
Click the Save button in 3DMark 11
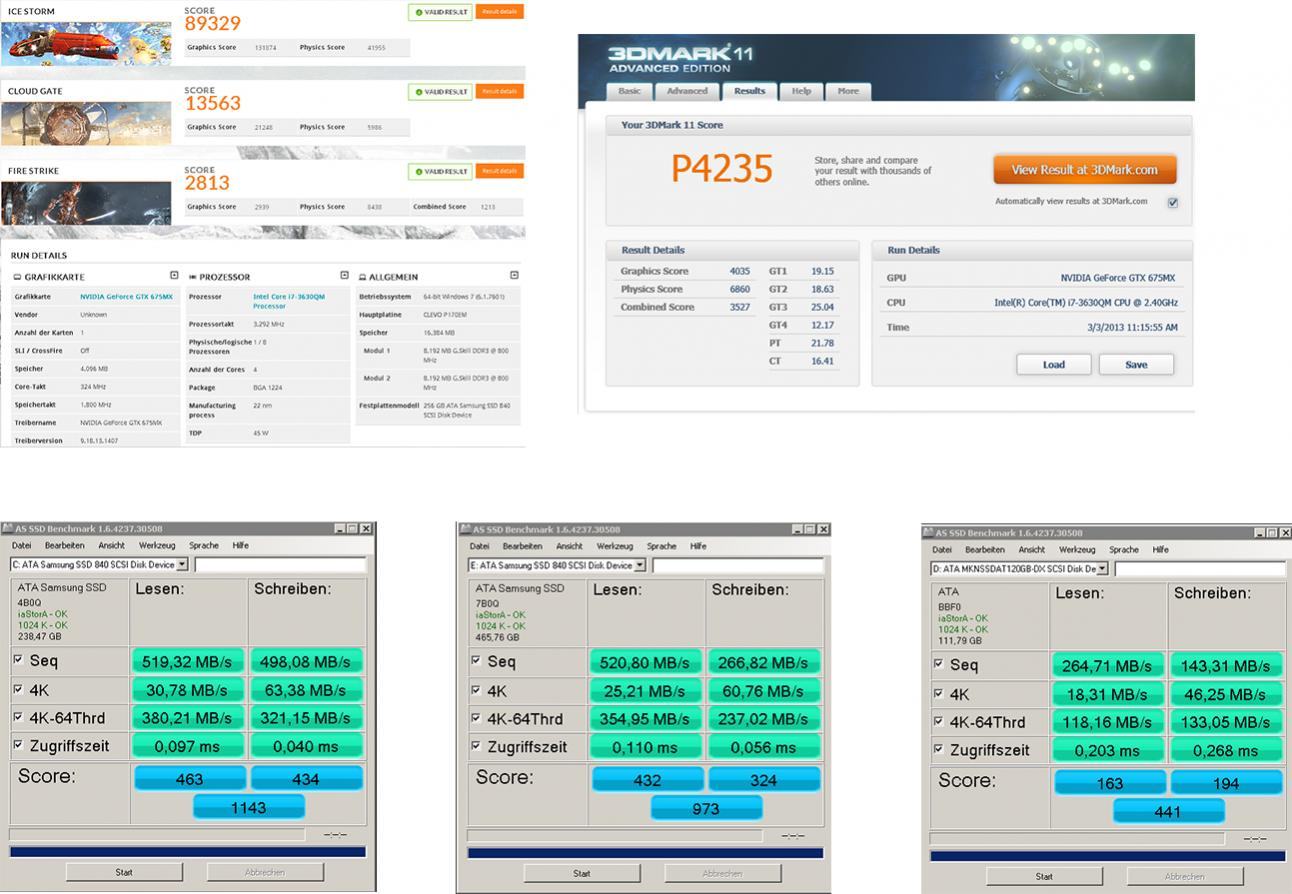(1136, 365)
